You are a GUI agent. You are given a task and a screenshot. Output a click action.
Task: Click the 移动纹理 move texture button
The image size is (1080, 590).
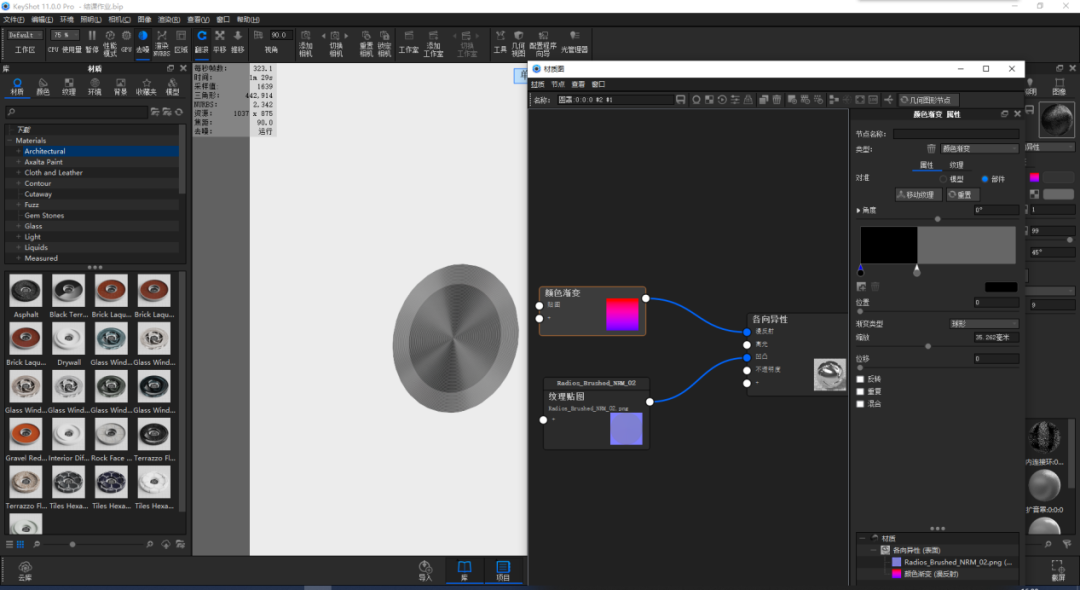pyautogui.click(x=919, y=195)
